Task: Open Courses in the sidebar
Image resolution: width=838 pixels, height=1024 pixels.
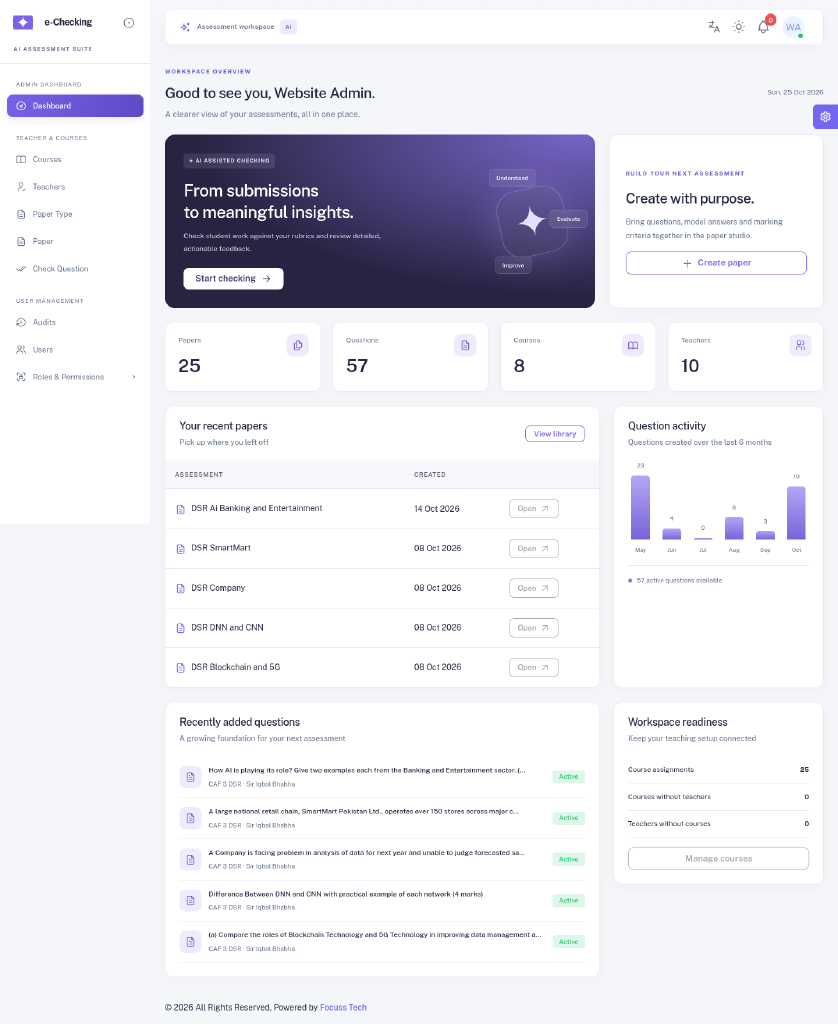Action: tap(75, 159)
